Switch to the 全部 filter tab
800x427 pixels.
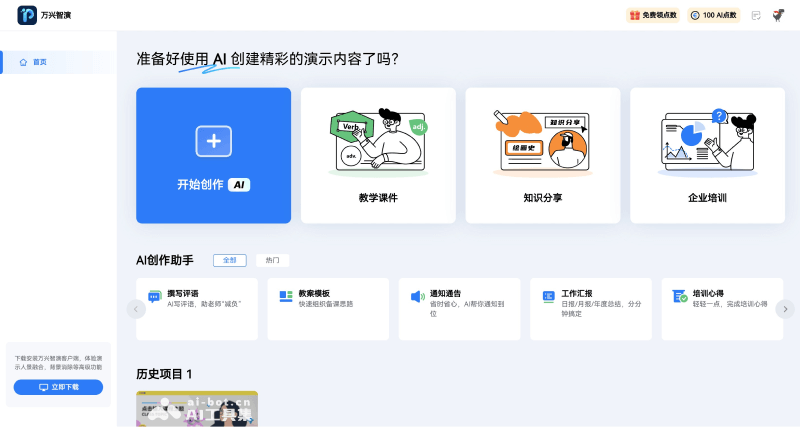pyautogui.click(x=229, y=260)
